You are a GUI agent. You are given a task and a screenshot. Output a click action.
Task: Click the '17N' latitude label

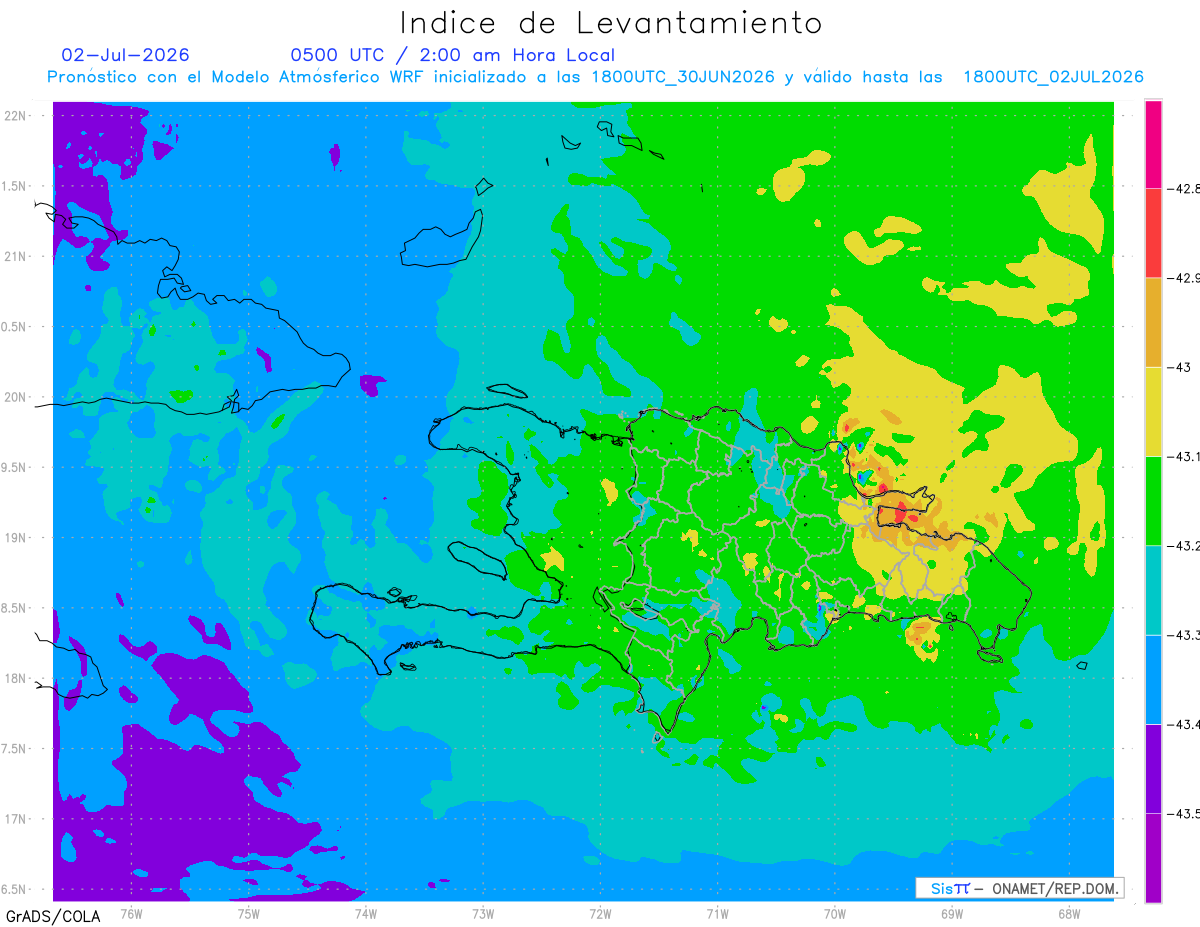click(x=15, y=819)
